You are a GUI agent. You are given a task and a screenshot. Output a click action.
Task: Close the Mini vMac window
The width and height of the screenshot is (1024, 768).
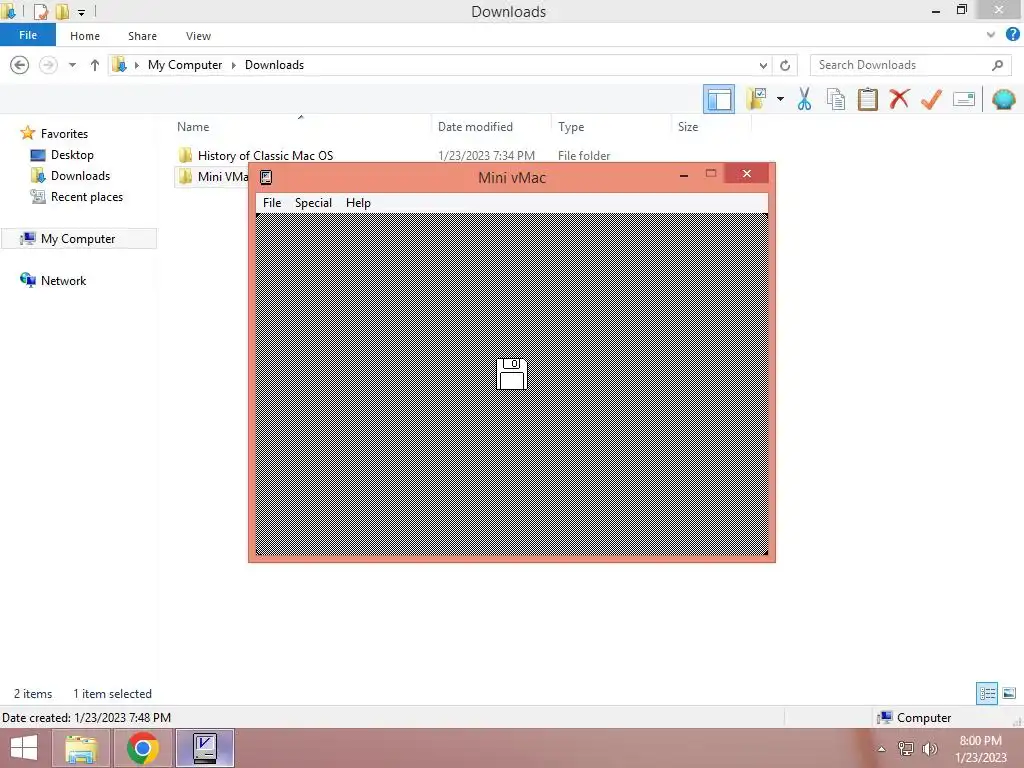point(746,174)
